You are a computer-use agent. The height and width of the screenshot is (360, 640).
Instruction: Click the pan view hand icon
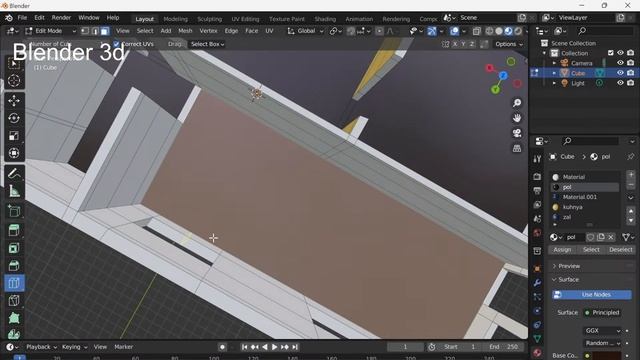[517, 118]
